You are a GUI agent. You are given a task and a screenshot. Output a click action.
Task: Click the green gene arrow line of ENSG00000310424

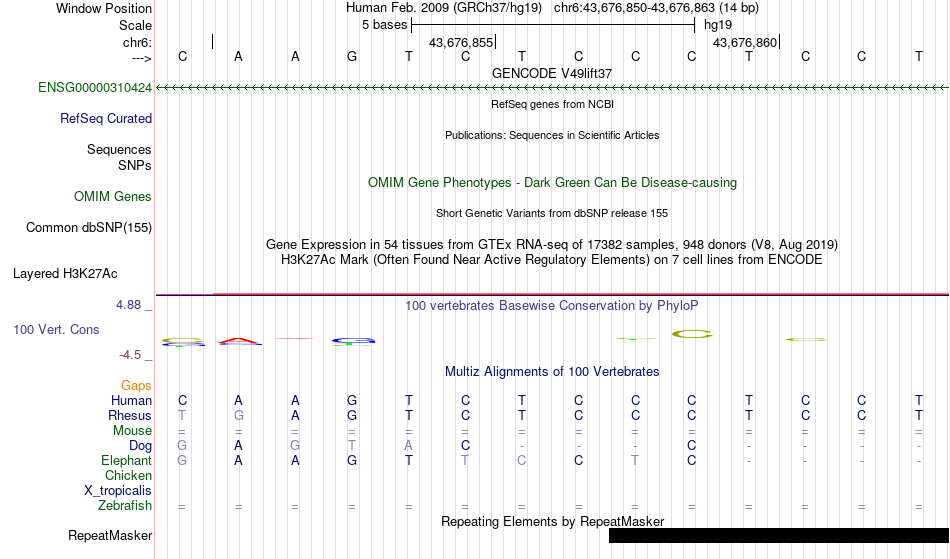pyautogui.click(x=552, y=88)
